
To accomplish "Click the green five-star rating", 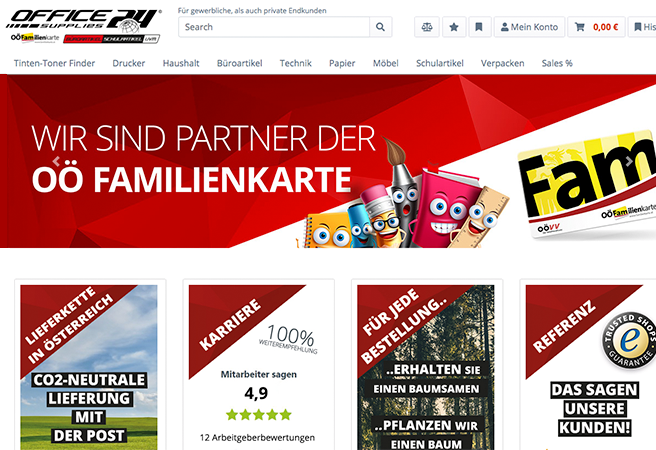I will pos(259,415).
